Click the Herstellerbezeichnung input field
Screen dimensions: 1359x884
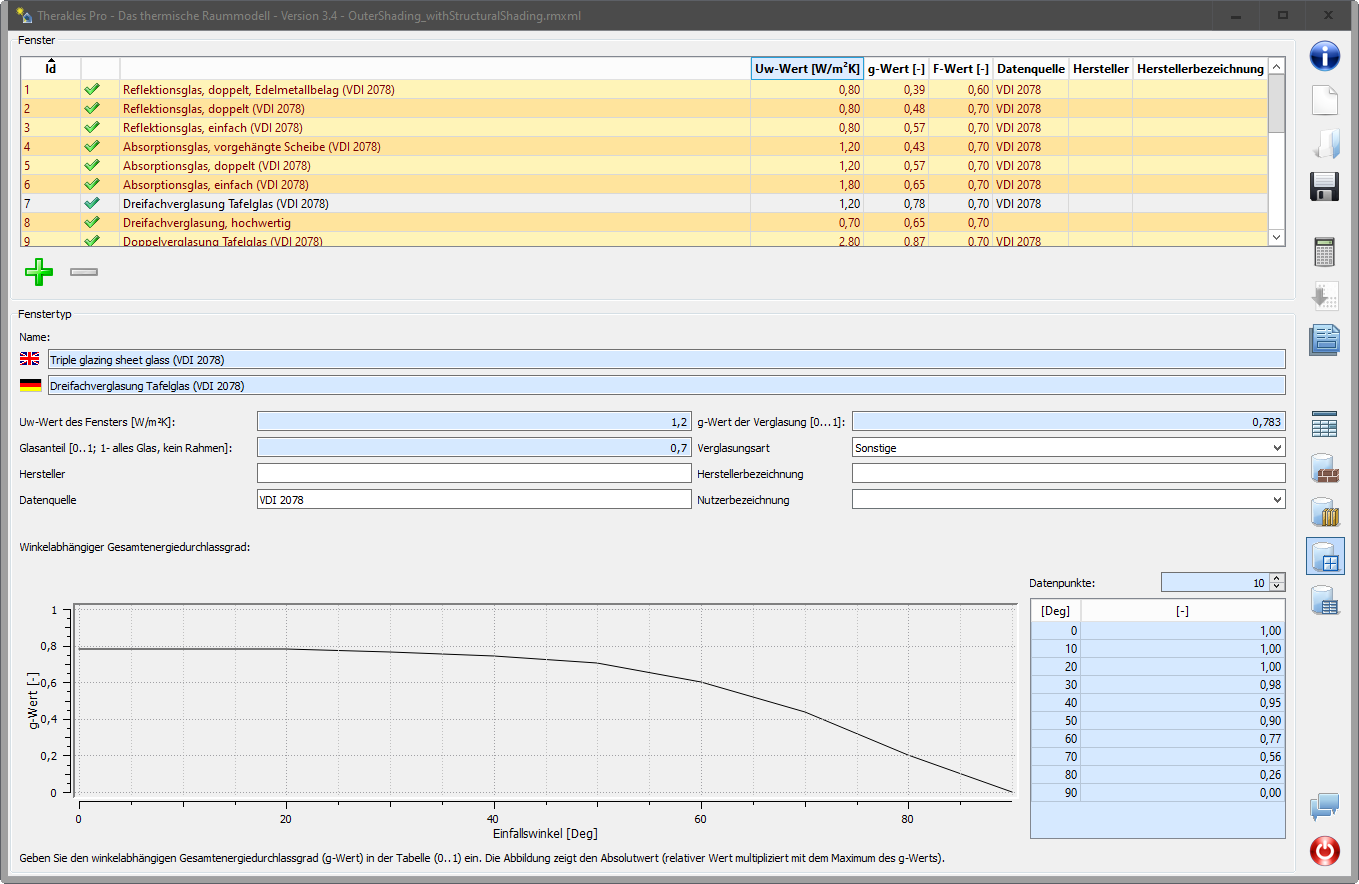(1068, 473)
